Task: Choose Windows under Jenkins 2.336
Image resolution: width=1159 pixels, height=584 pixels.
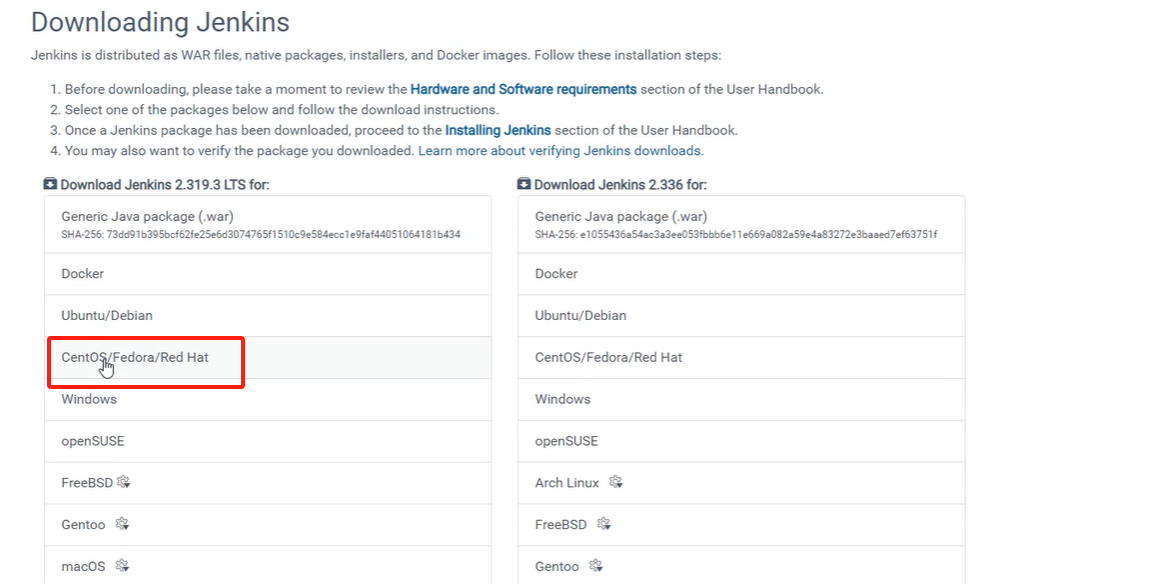Action: [x=741, y=399]
